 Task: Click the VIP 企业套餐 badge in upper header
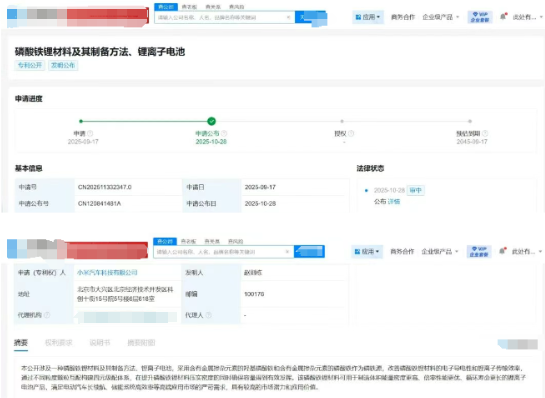coord(480,17)
